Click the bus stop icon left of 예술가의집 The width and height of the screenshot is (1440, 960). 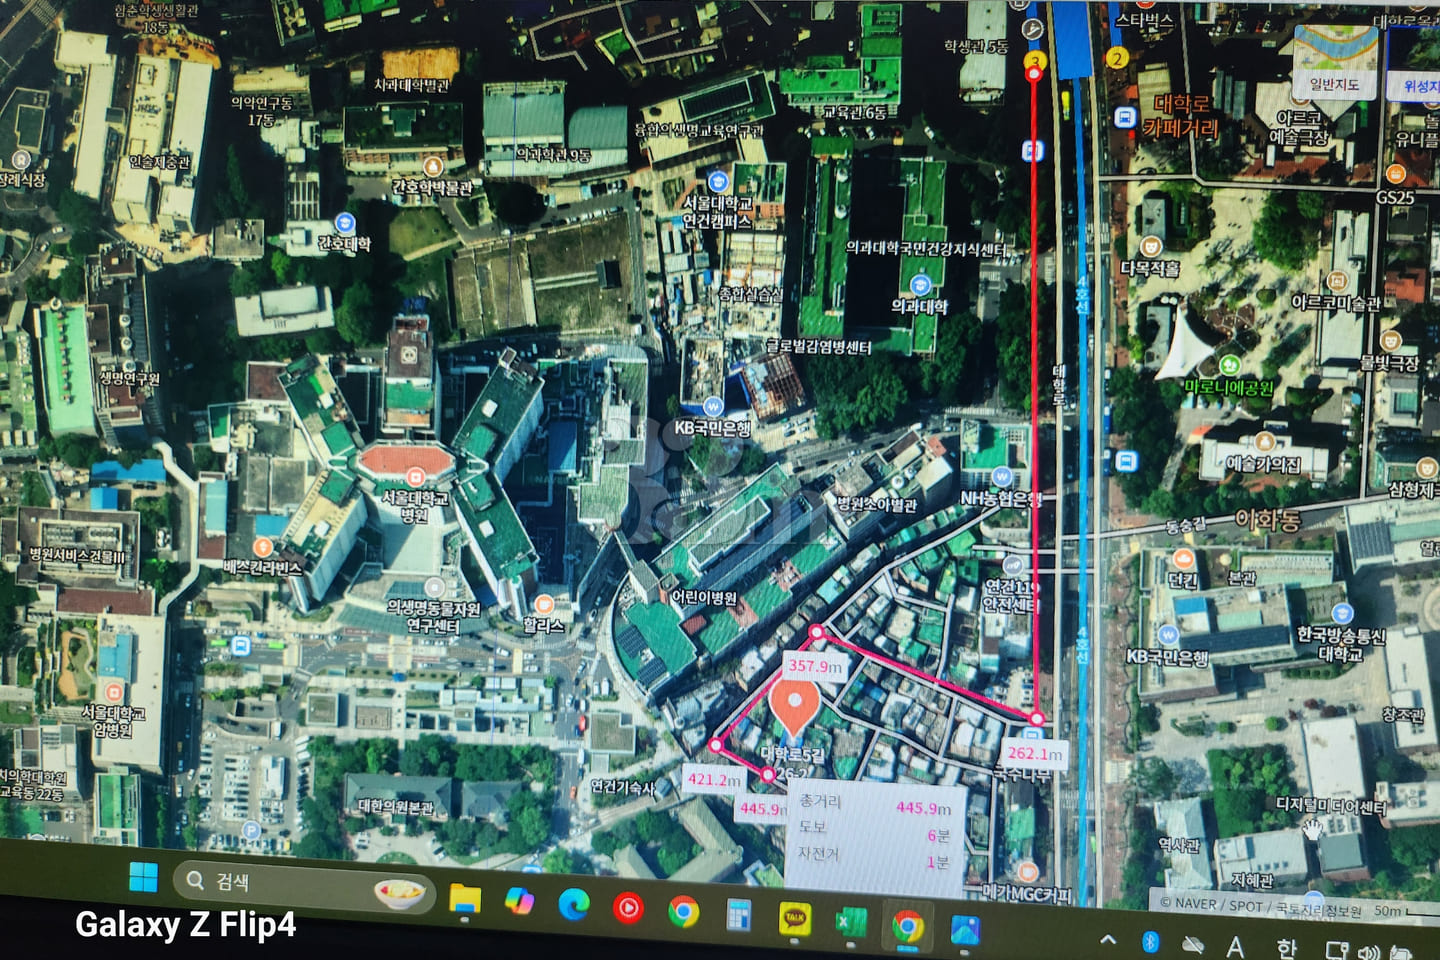point(1126,462)
